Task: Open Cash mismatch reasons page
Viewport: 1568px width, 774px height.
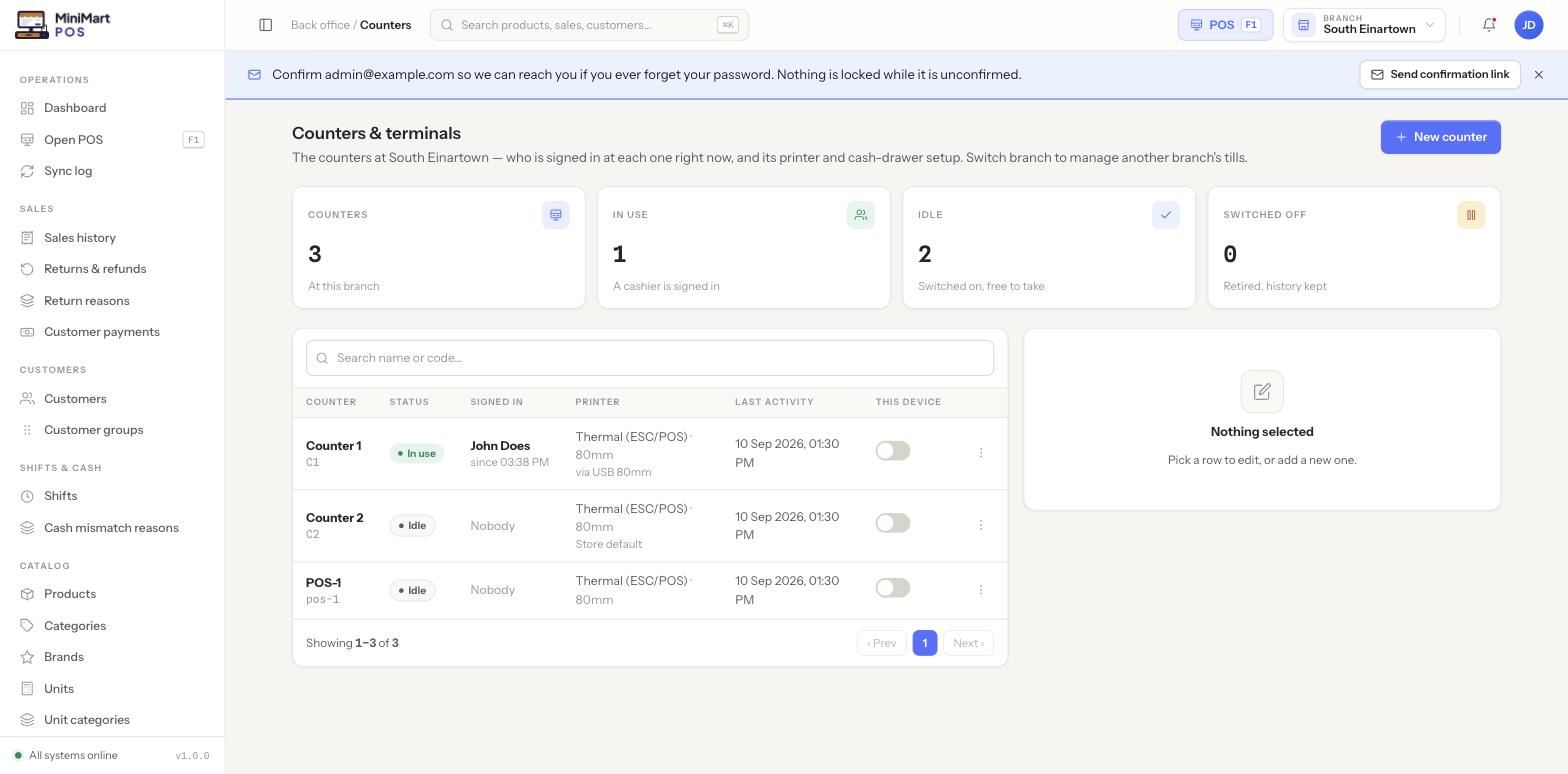Action: 112,528
